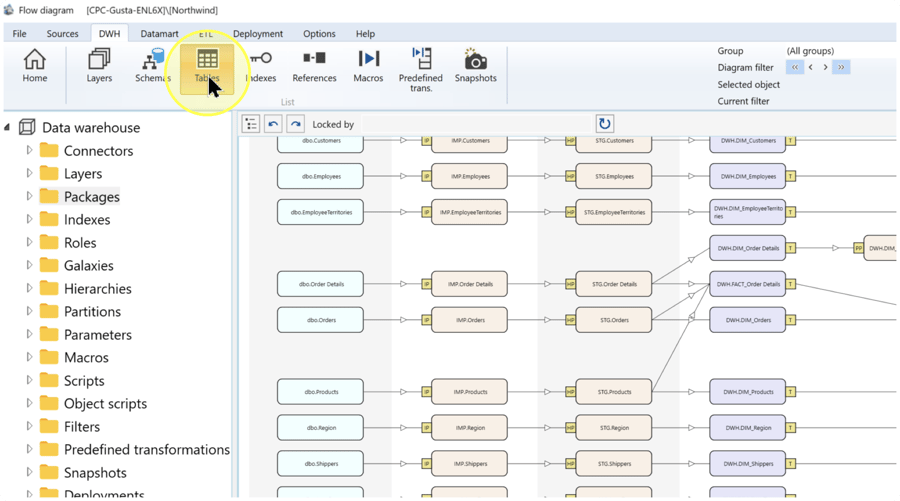Go to last diagram filter
Screen dimensions: 900x501
click(841, 67)
